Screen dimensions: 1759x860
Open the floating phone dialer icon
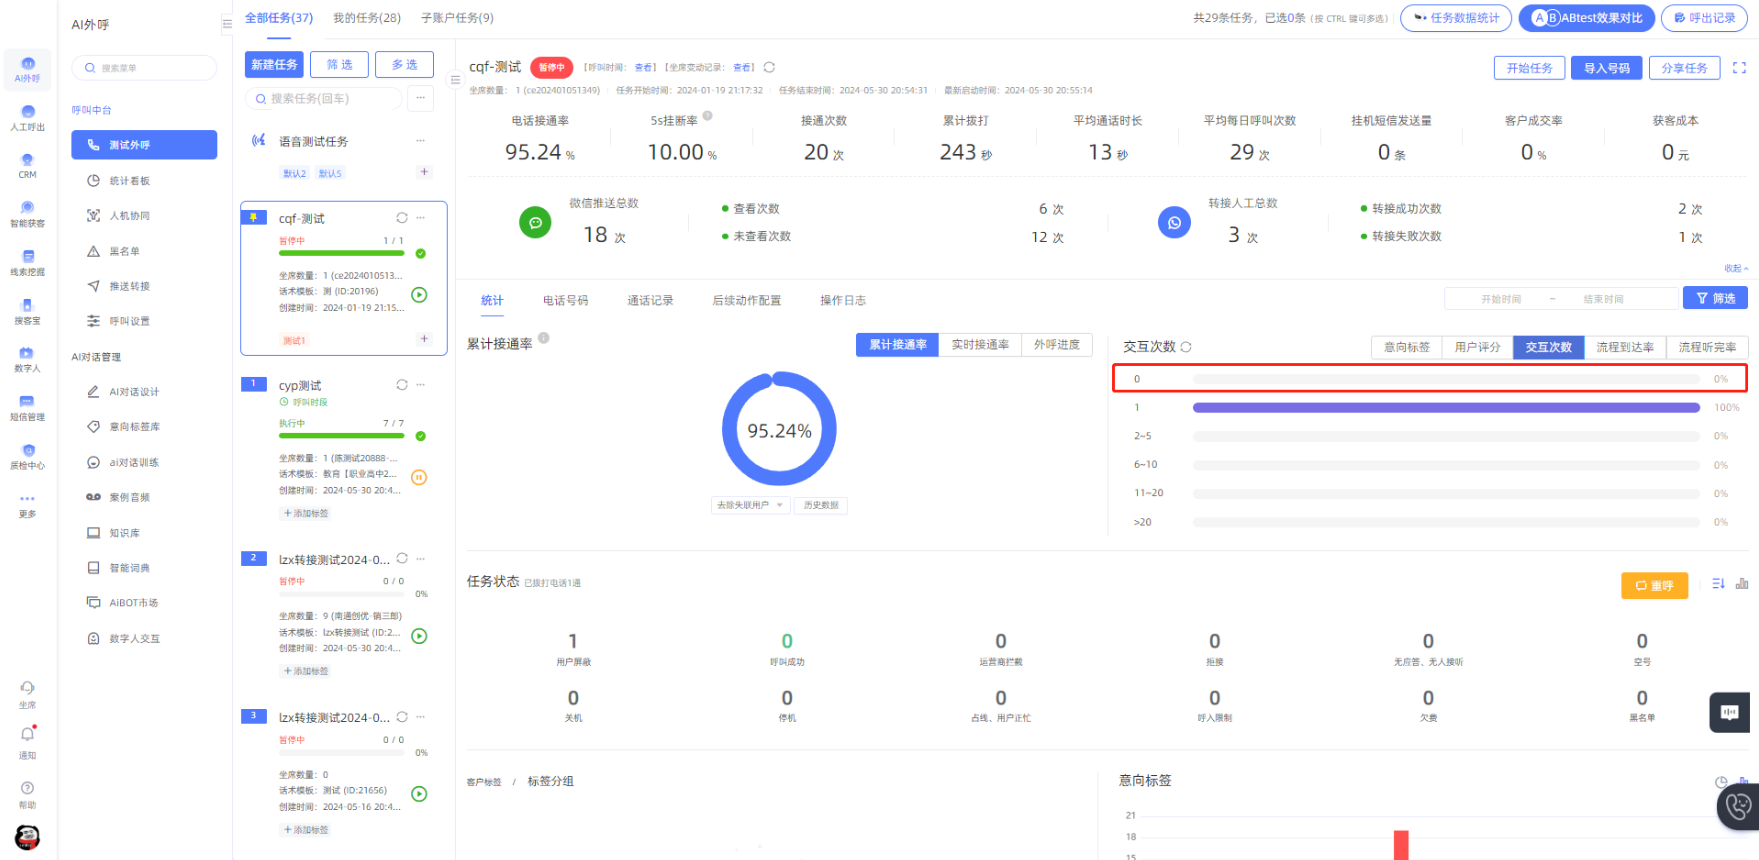click(1739, 806)
